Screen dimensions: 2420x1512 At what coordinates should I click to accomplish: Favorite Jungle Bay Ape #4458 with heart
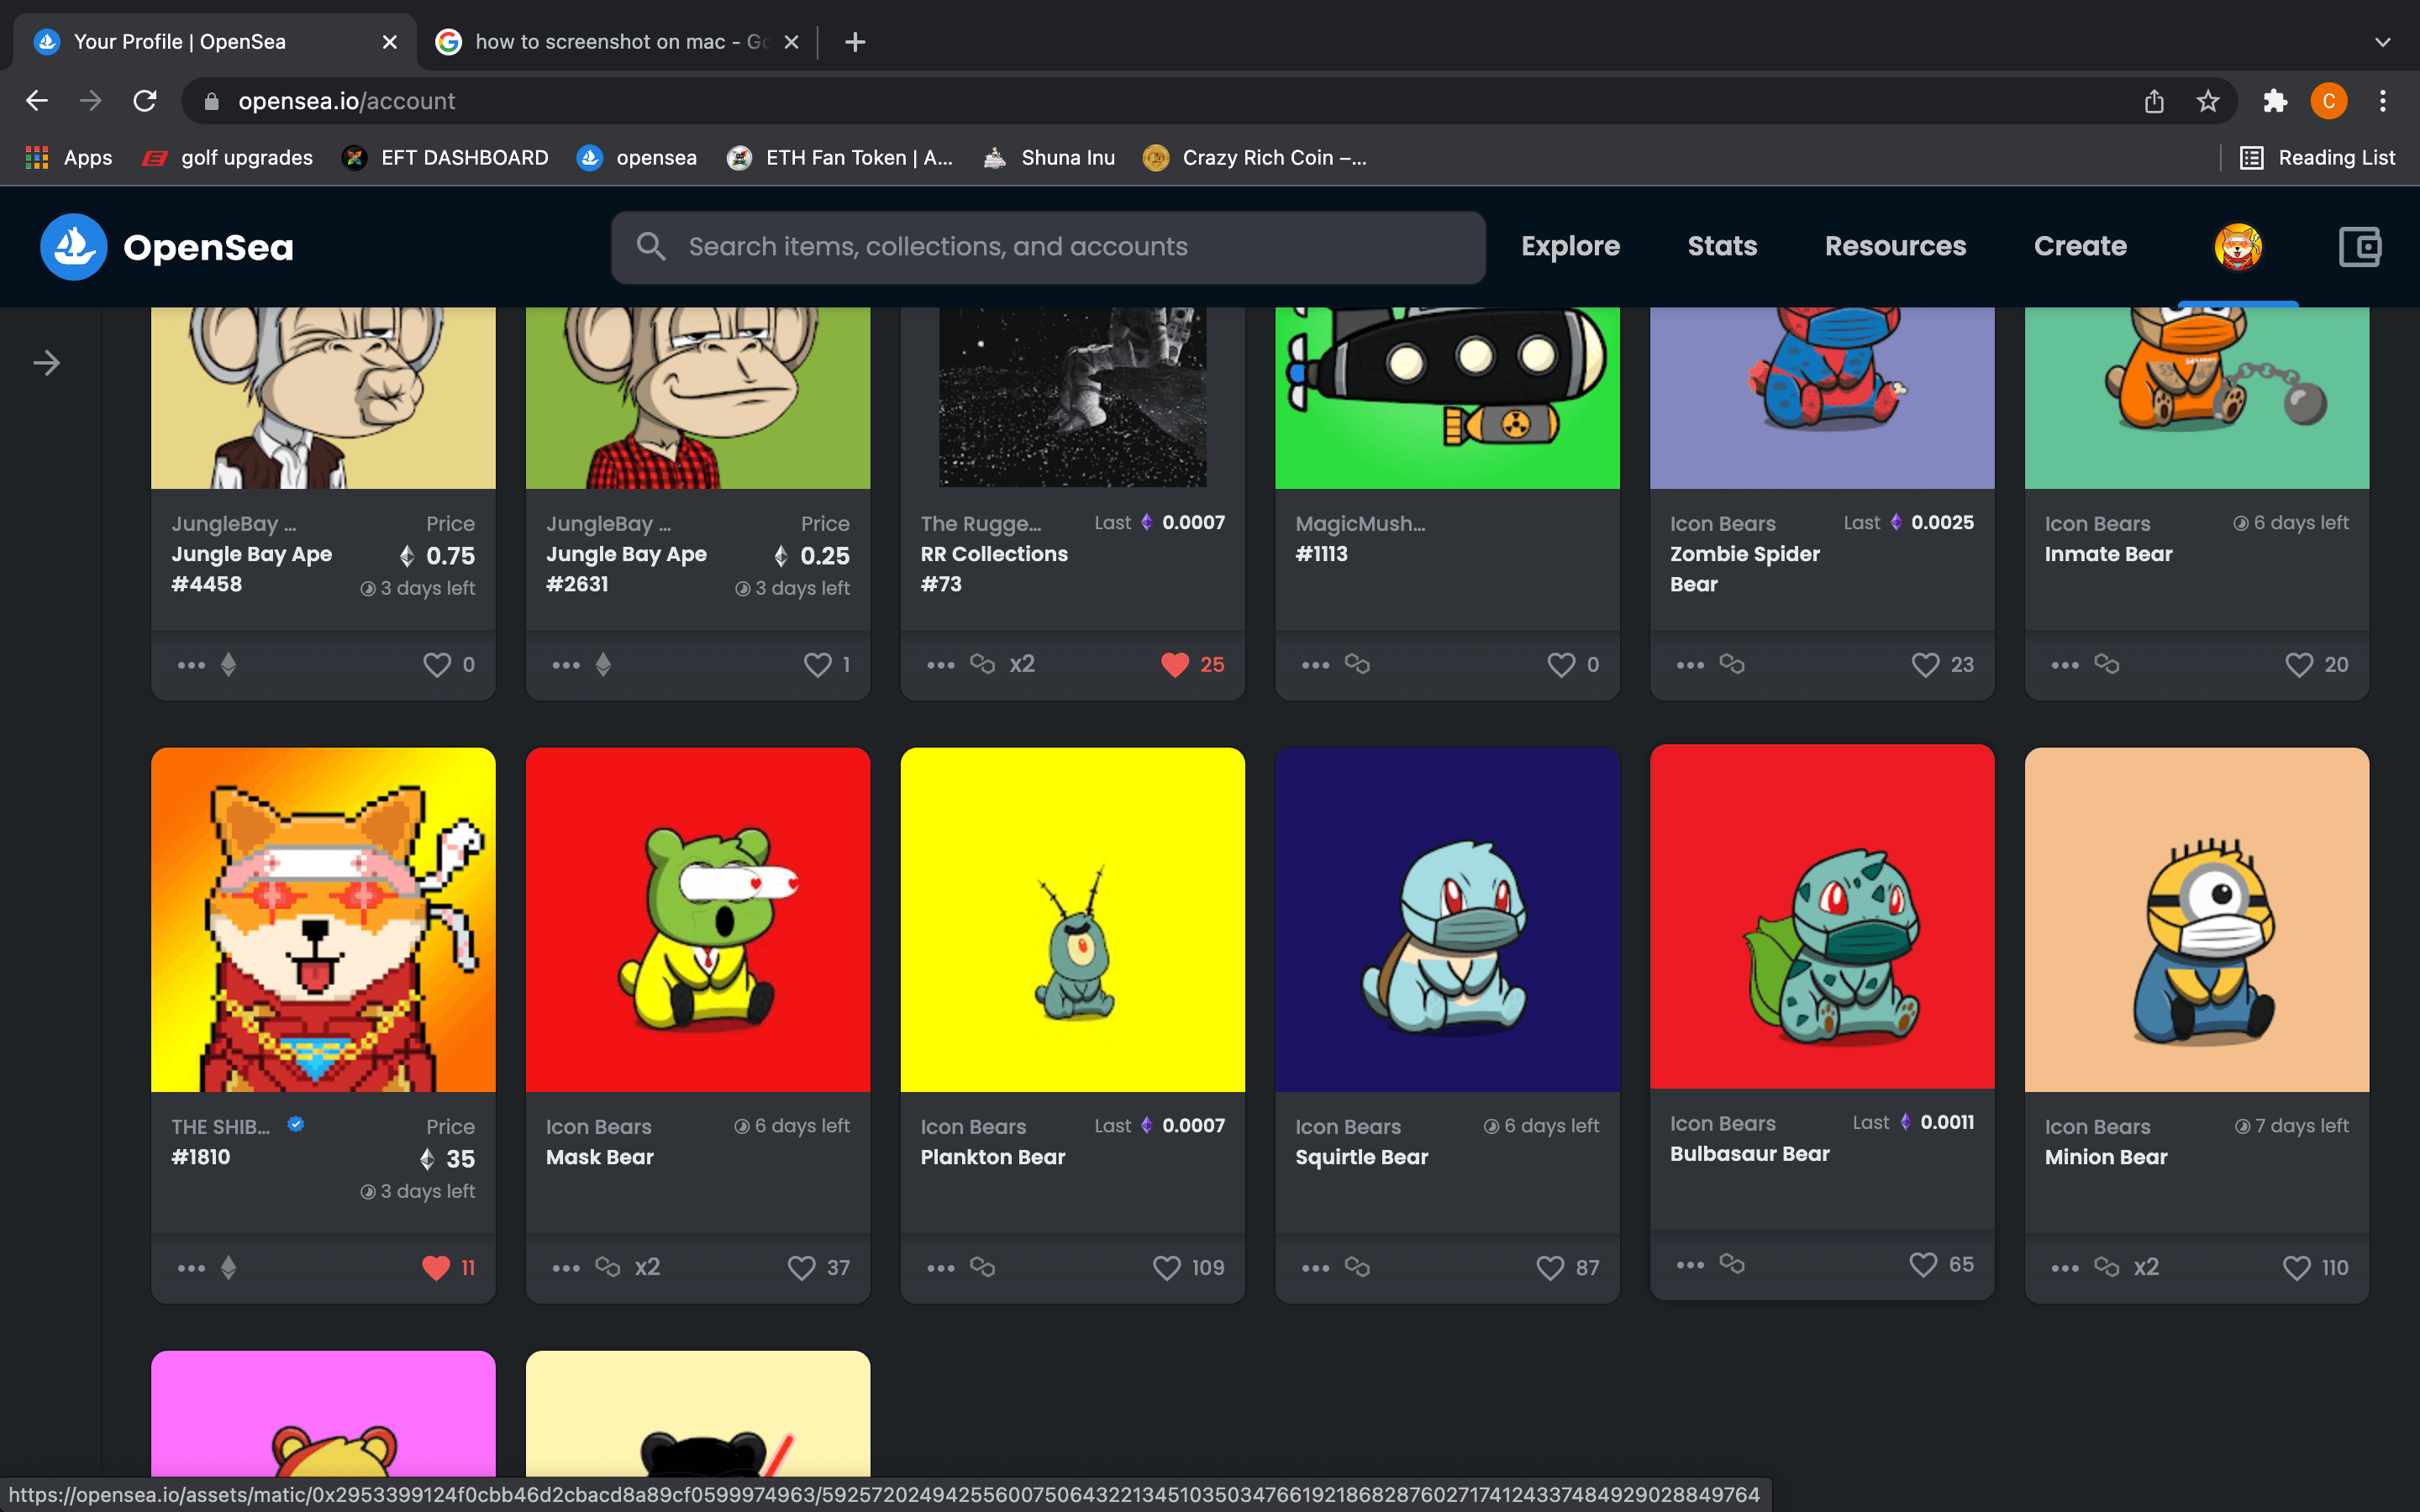437,665
